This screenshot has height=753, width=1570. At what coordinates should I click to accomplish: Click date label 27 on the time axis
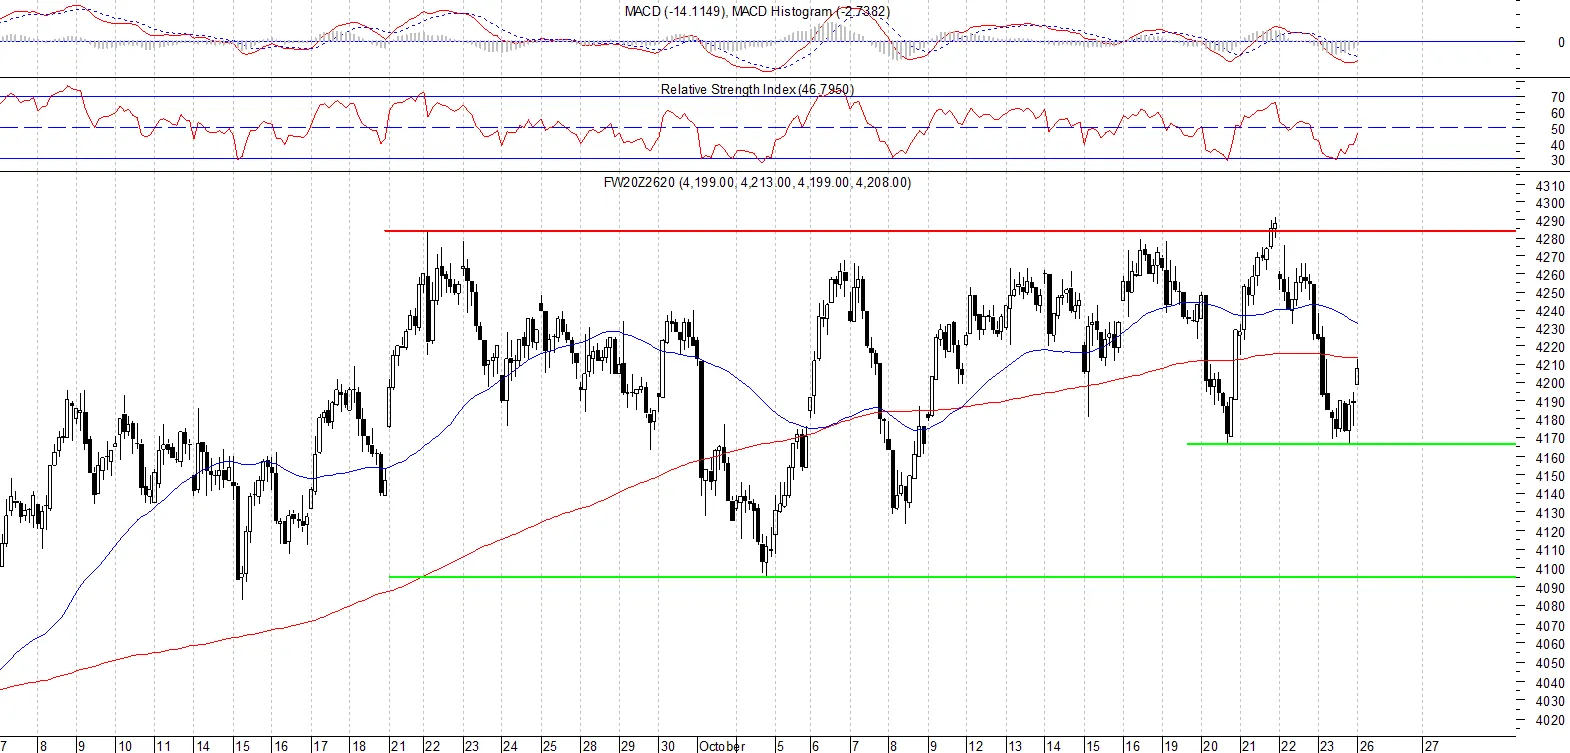(x=1431, y=746)
